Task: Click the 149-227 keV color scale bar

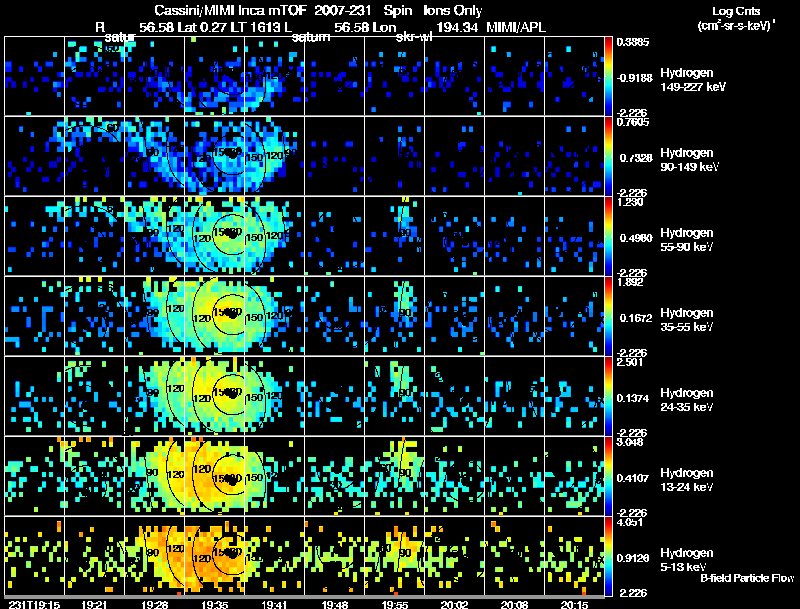Action: (x=608, y=76)
